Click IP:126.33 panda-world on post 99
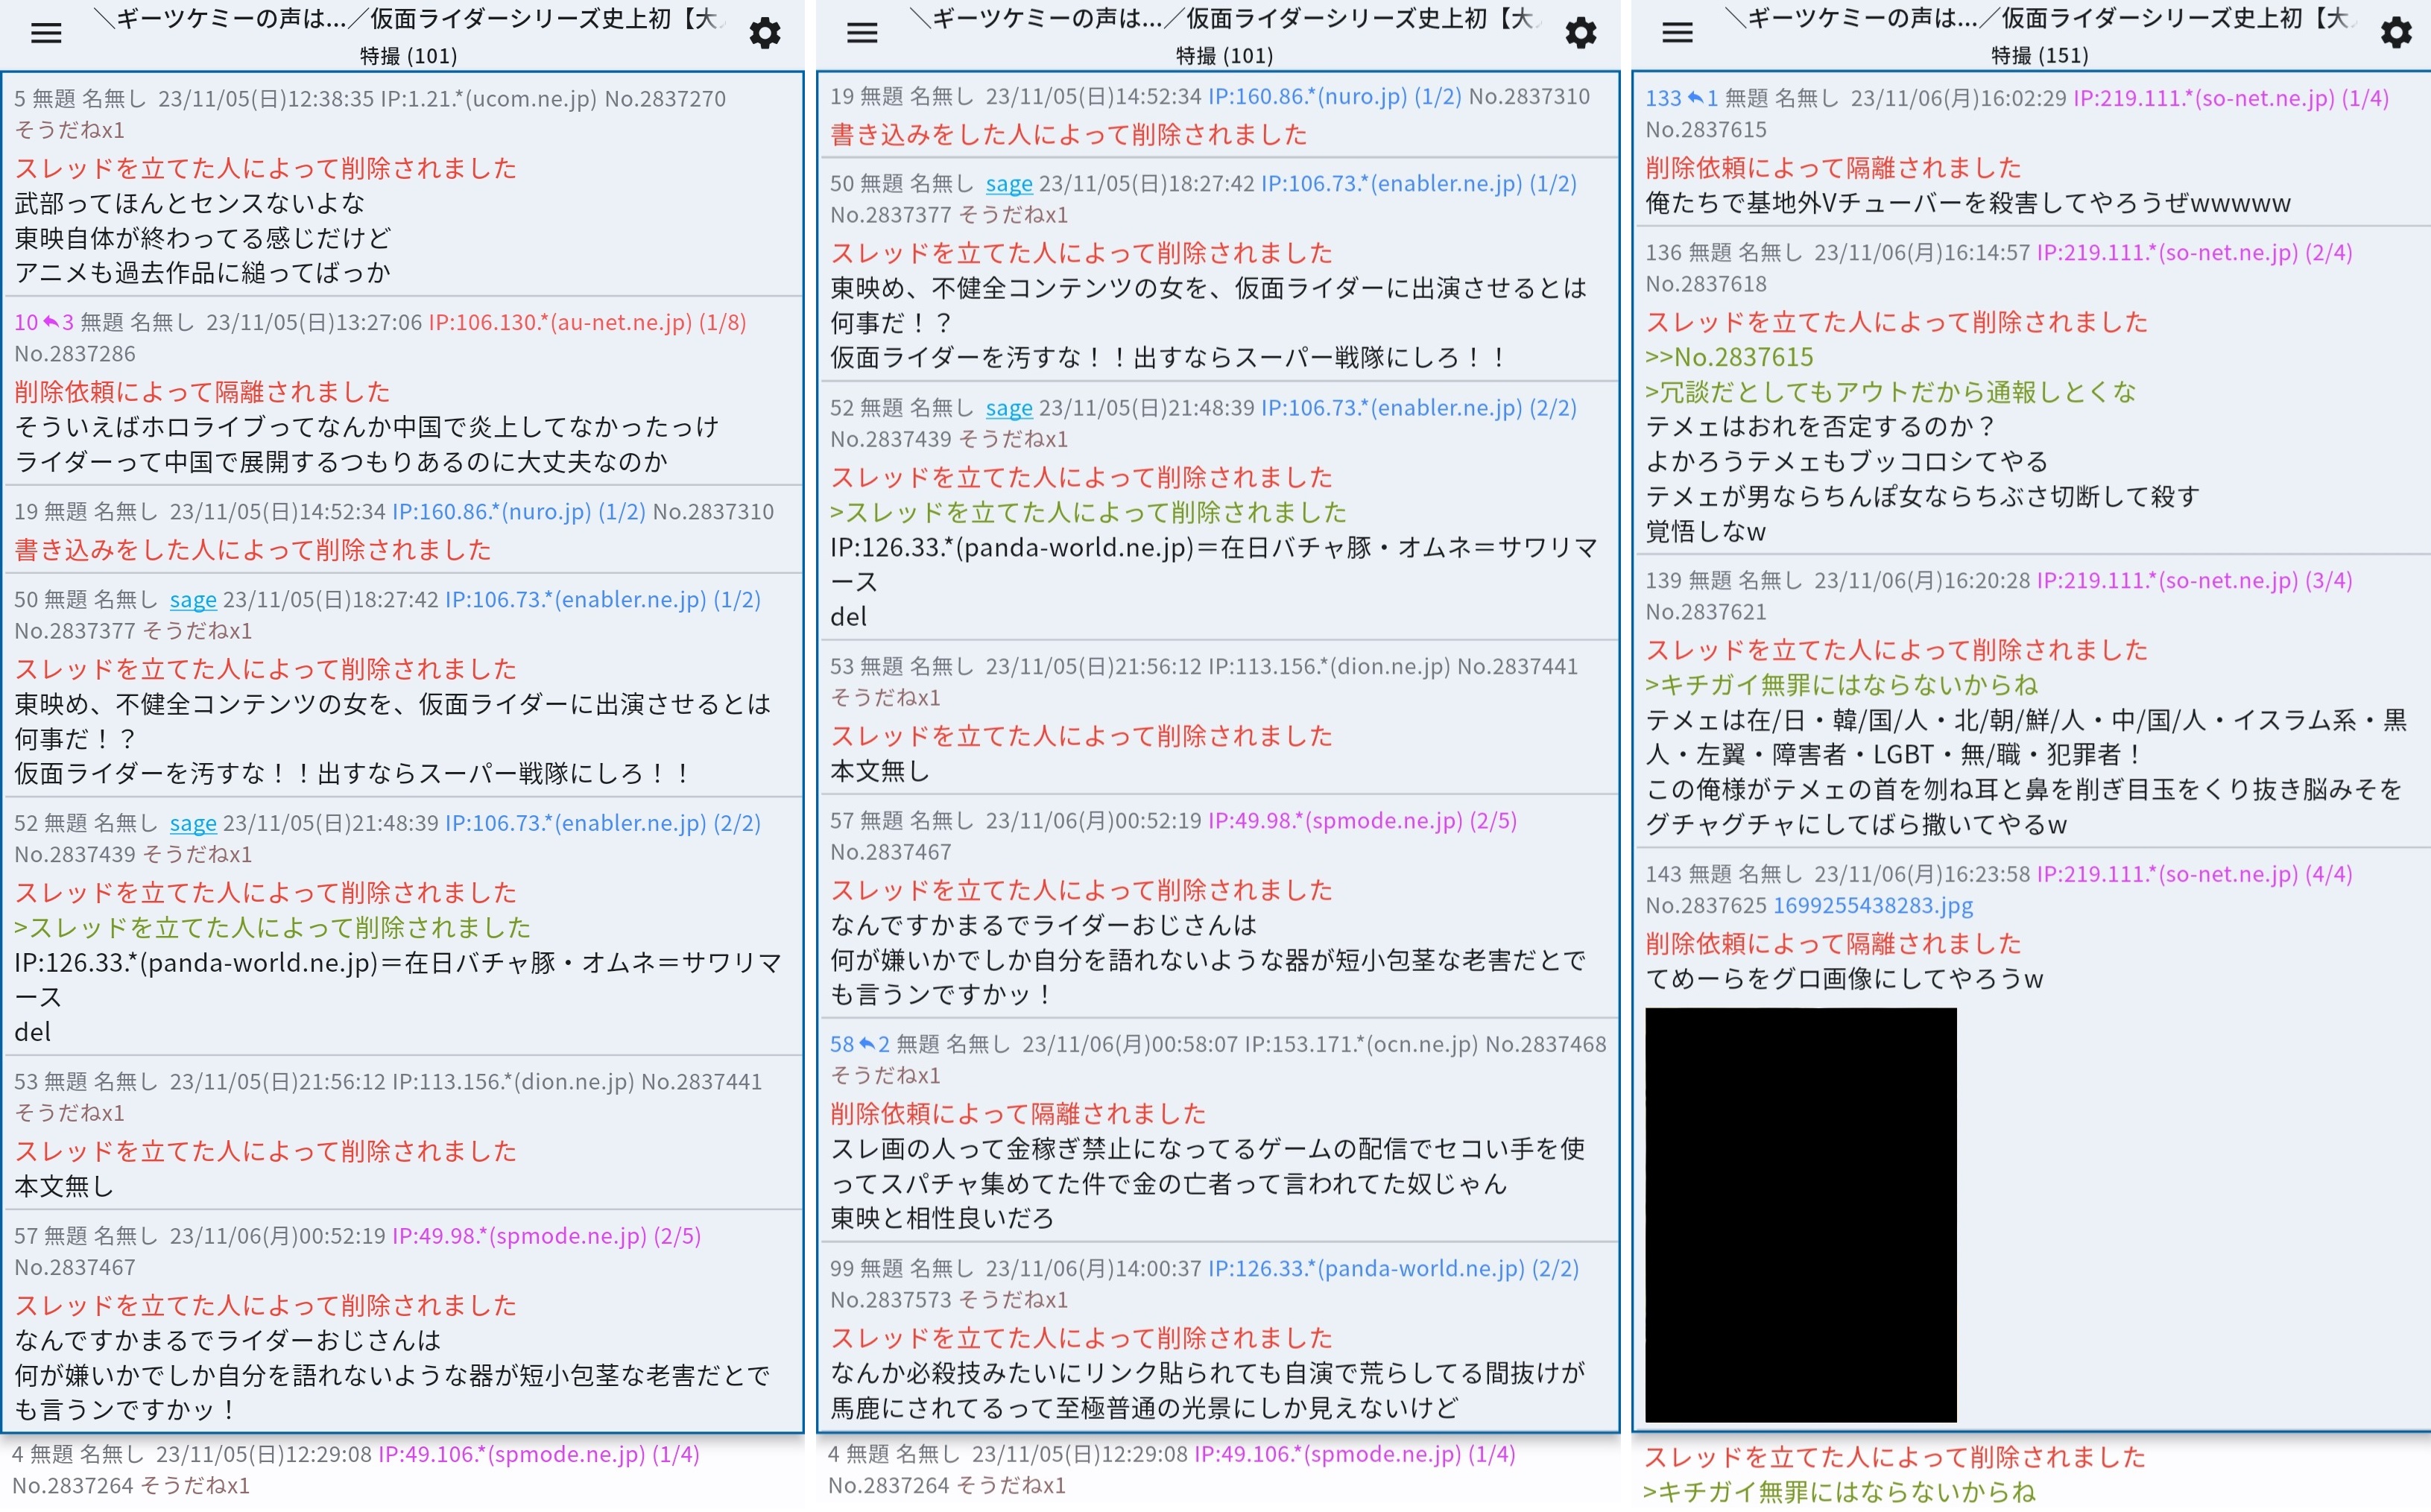 tap(1365, 1268)
